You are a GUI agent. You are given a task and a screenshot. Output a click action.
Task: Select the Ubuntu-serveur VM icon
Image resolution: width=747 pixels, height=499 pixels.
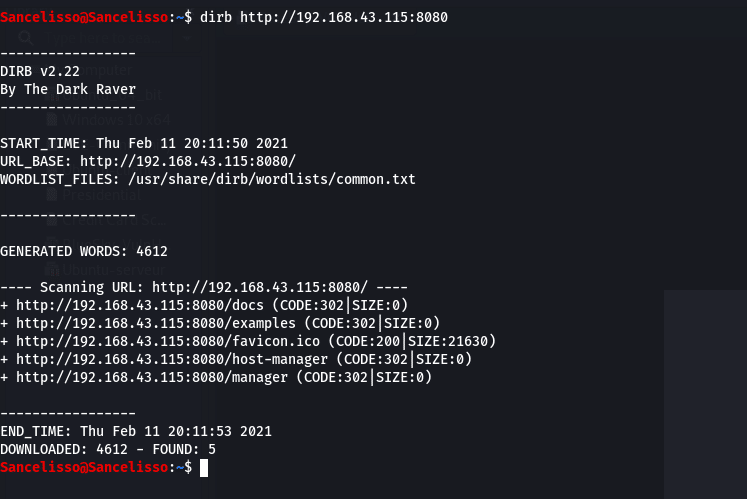52,270
